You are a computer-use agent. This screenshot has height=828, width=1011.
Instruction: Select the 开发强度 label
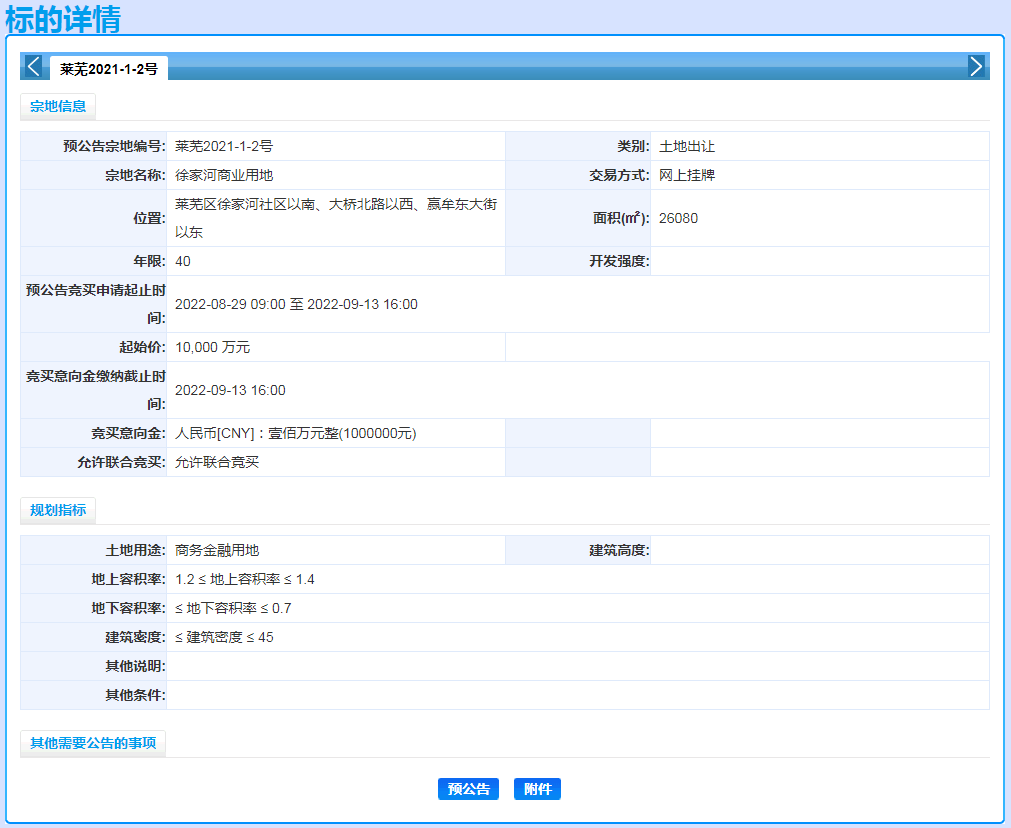pos(619,261)
